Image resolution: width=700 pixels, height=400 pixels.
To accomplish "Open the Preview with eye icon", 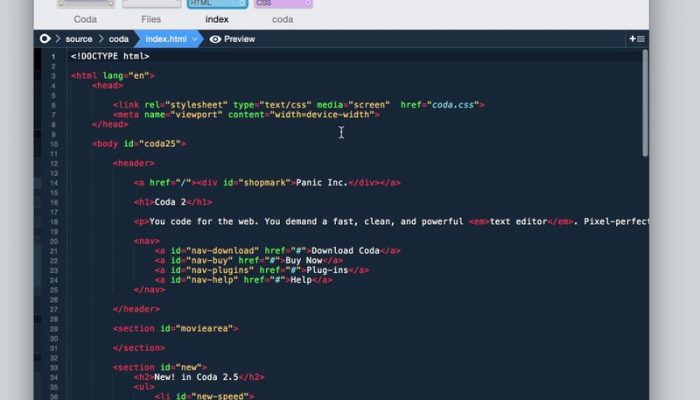I will click(x=233, y=39).
